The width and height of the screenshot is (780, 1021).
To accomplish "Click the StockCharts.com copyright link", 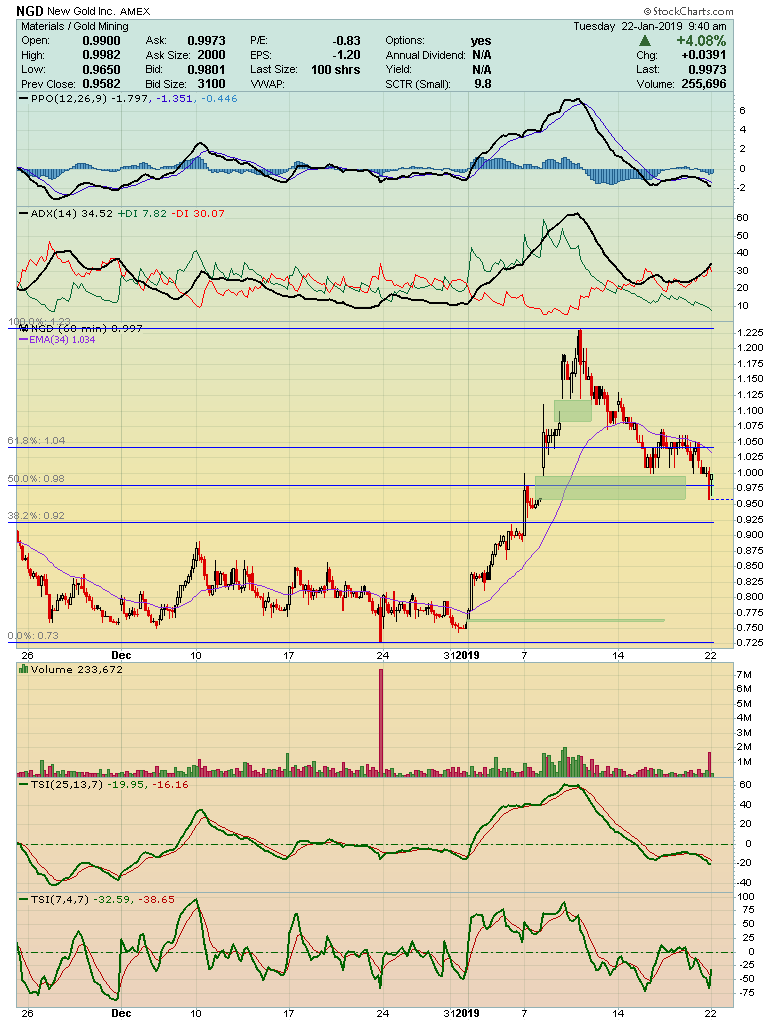I will [689, 11].
